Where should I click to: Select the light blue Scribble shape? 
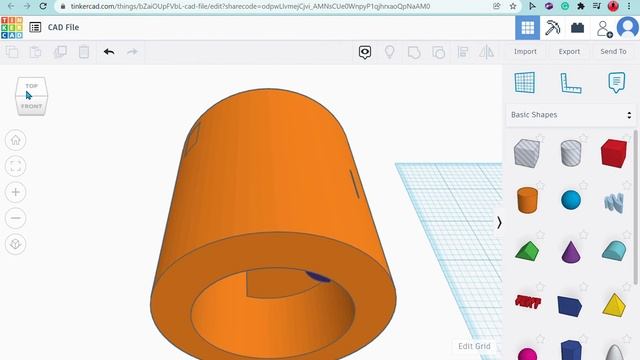pyautogui.click(x=614, y=202)
